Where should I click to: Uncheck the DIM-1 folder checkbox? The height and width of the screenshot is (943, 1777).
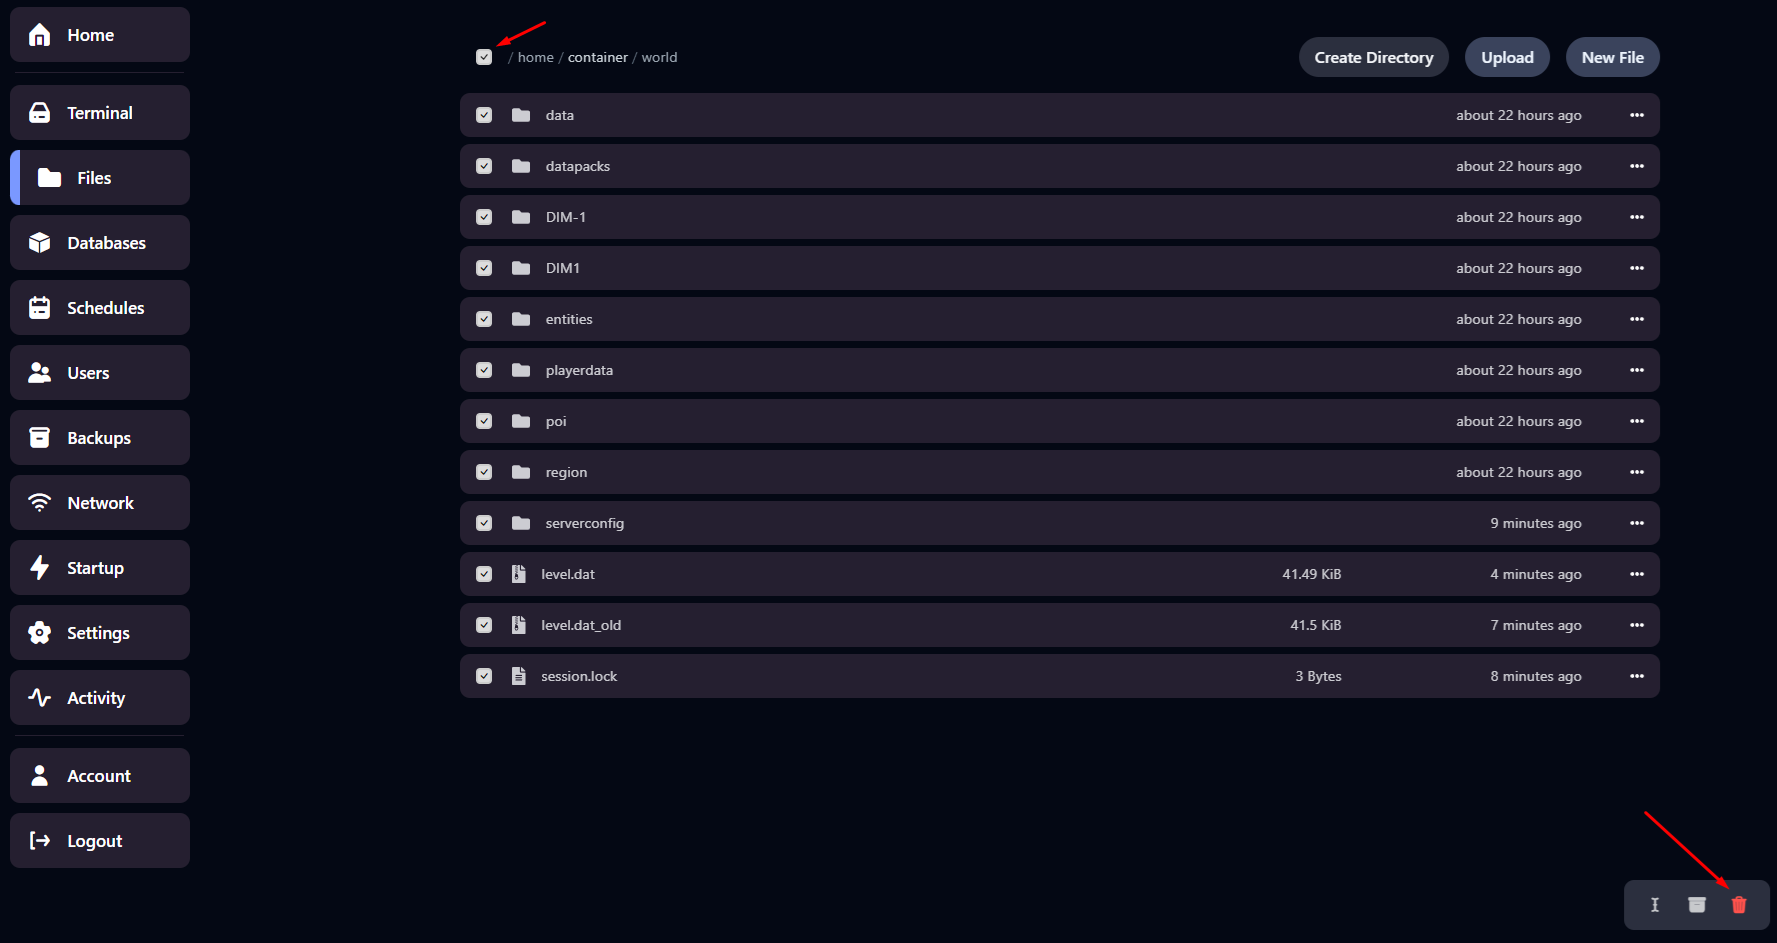click(484, 217)
